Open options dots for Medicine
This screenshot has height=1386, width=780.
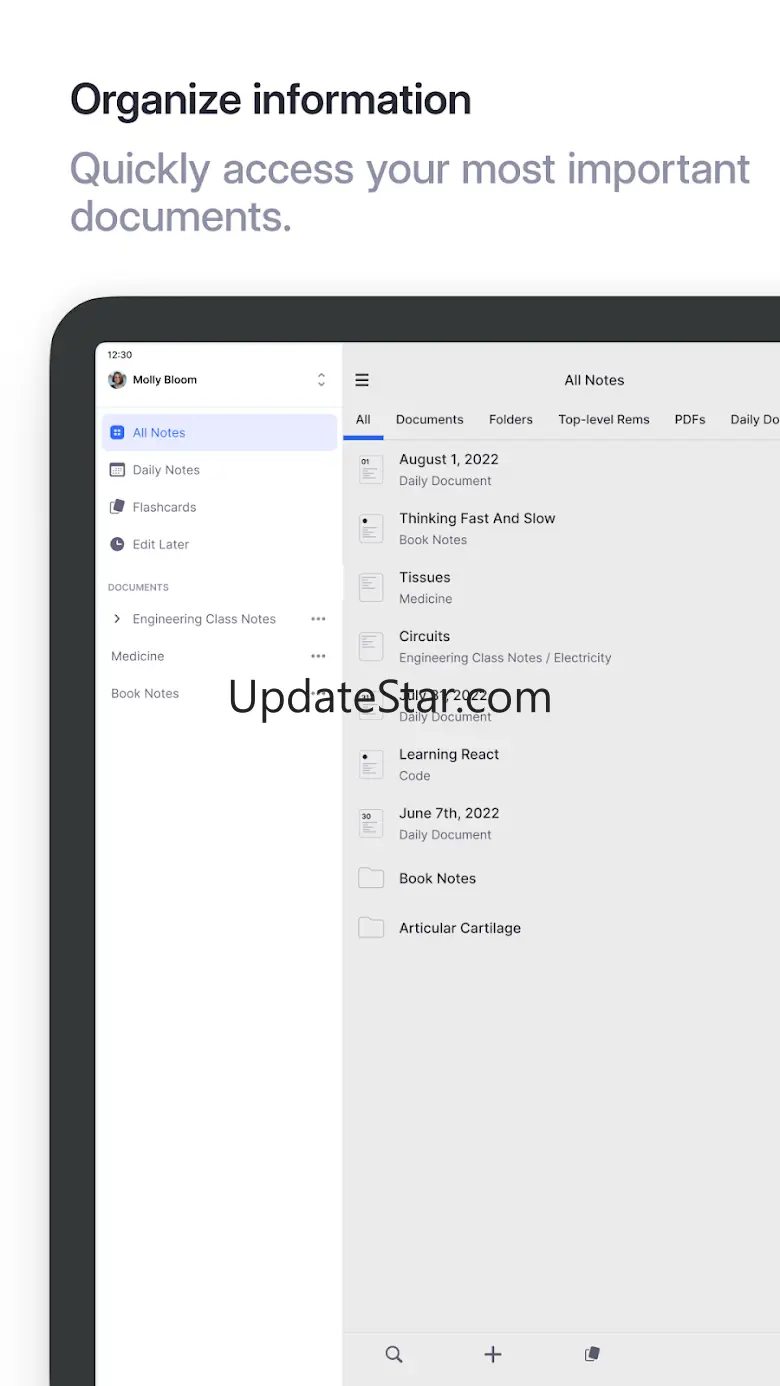(x=318, y=656)
